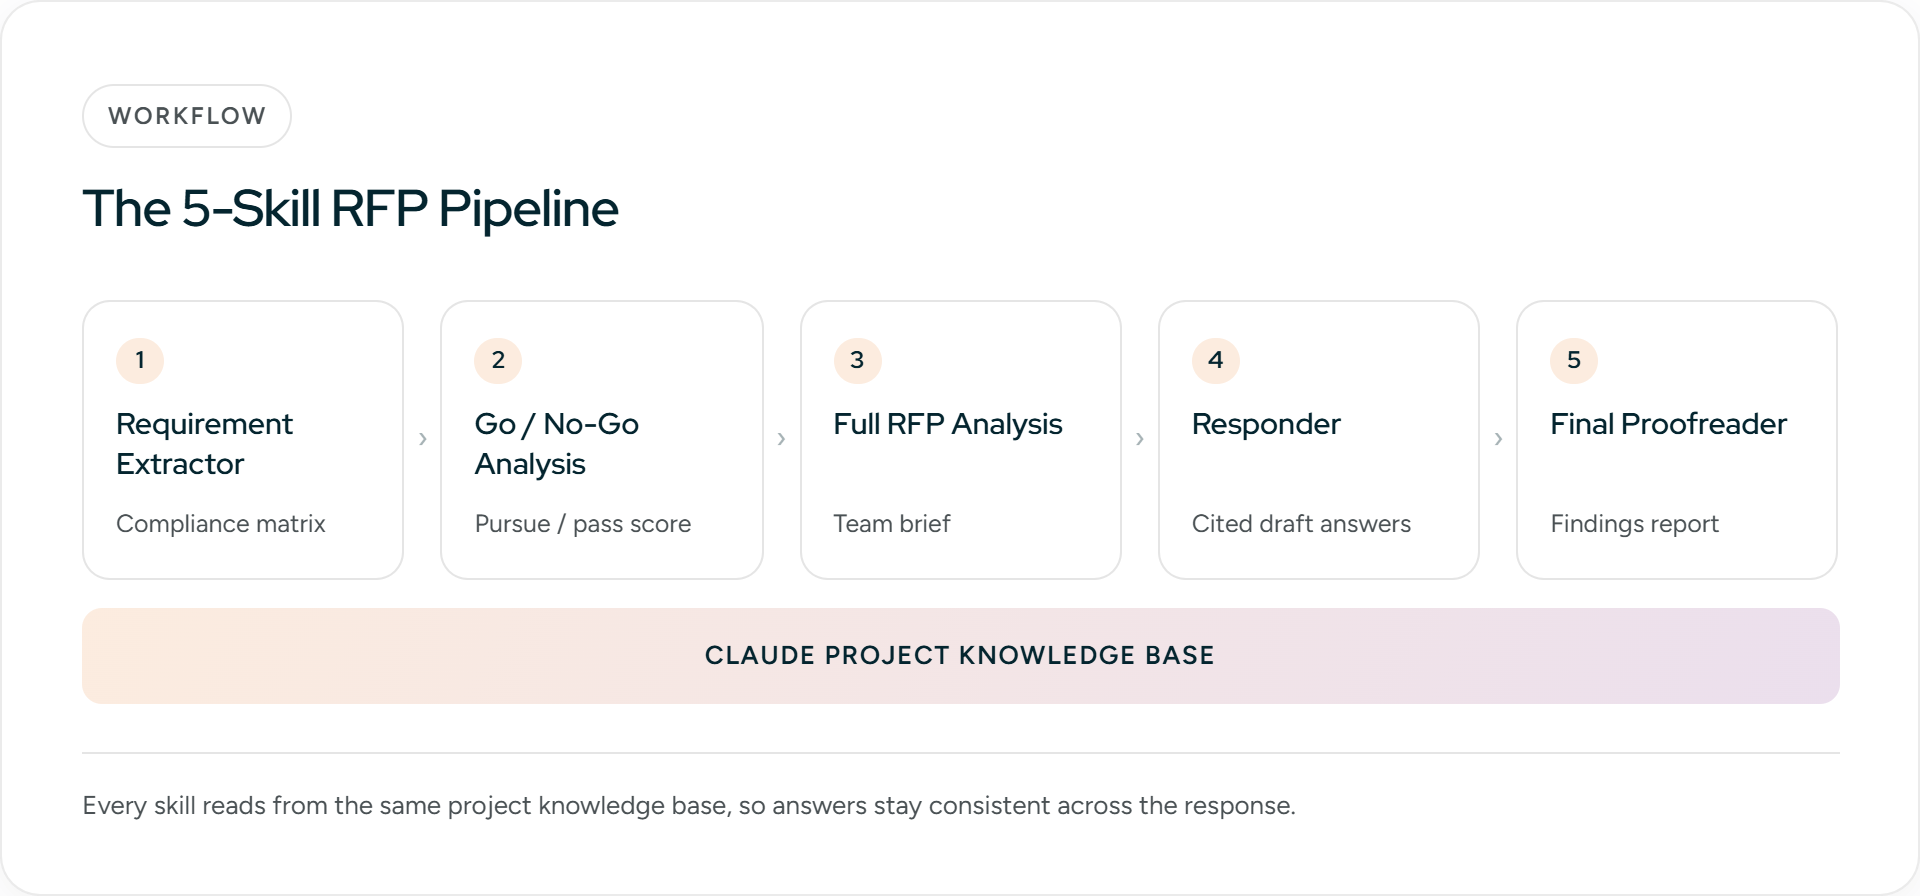Open the Requirement Extractor title

coord(204,444)
